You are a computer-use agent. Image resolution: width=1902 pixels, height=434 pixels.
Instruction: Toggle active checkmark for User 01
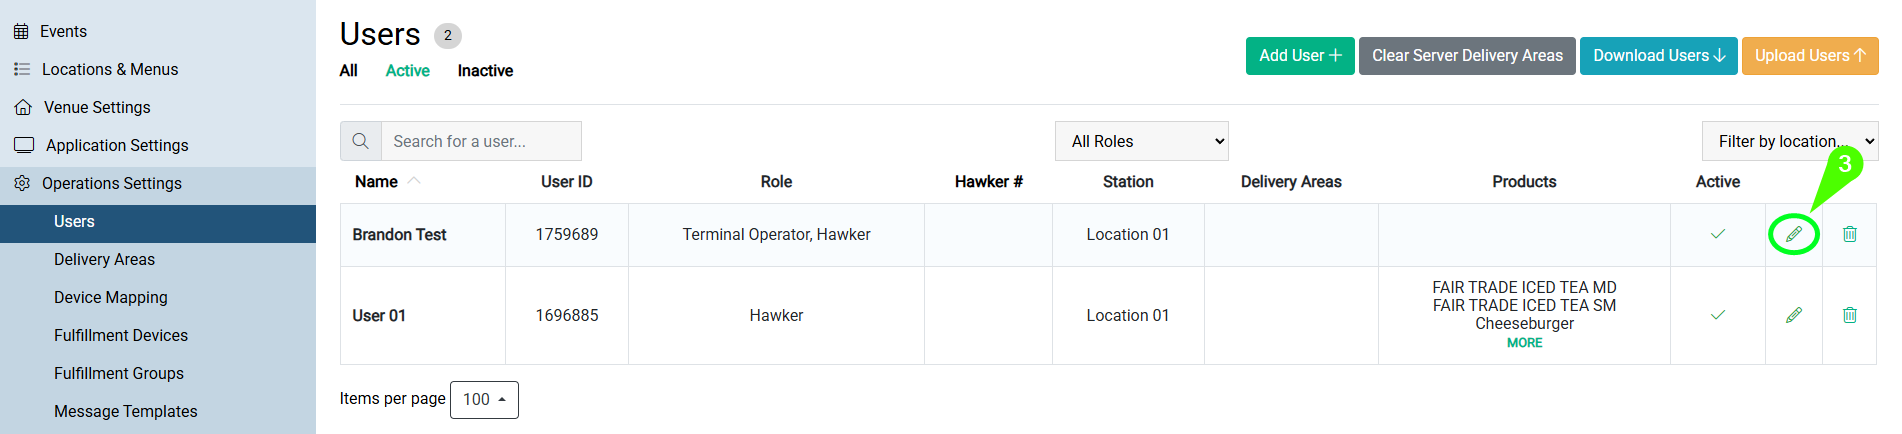pyautogui.click(x=1718, y=315)
